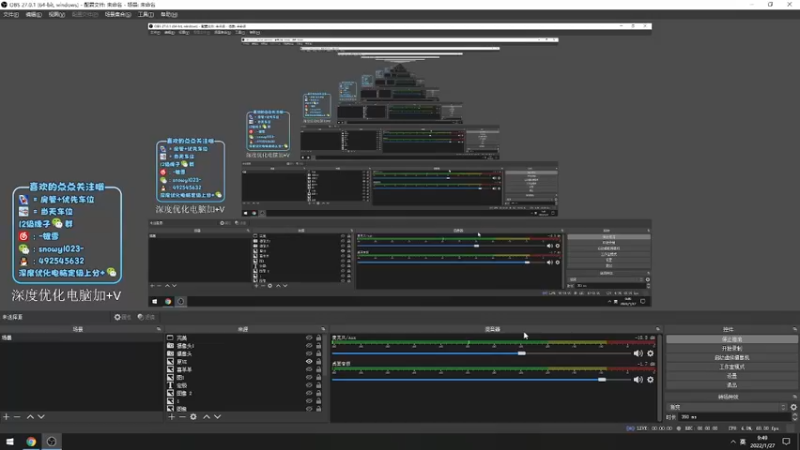Open Google Chrome from the taskbar

pyautogui.click(x=31, y=442)
